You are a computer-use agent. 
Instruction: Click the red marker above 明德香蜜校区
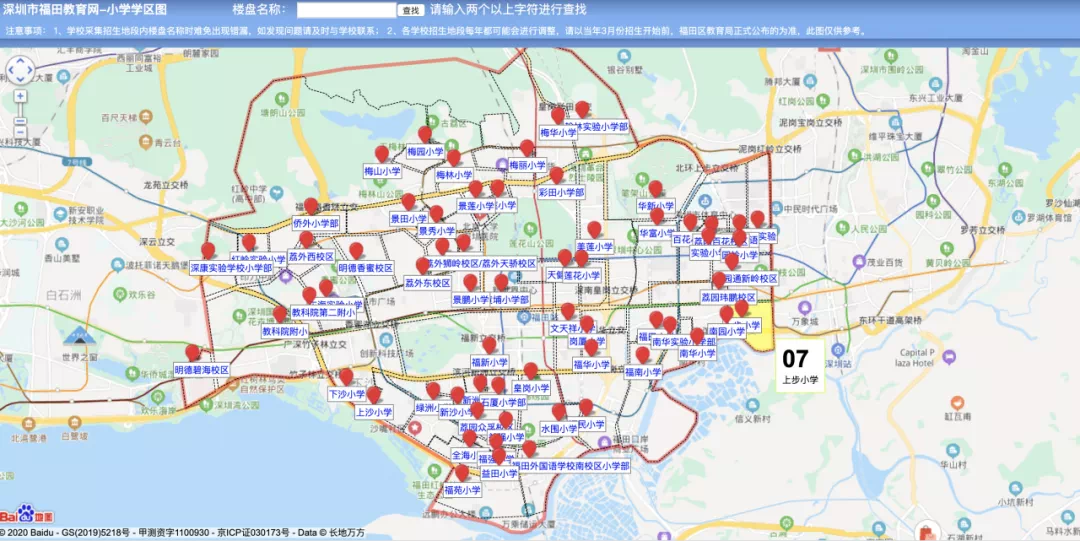pyautogui.click(x=355, y=251)
